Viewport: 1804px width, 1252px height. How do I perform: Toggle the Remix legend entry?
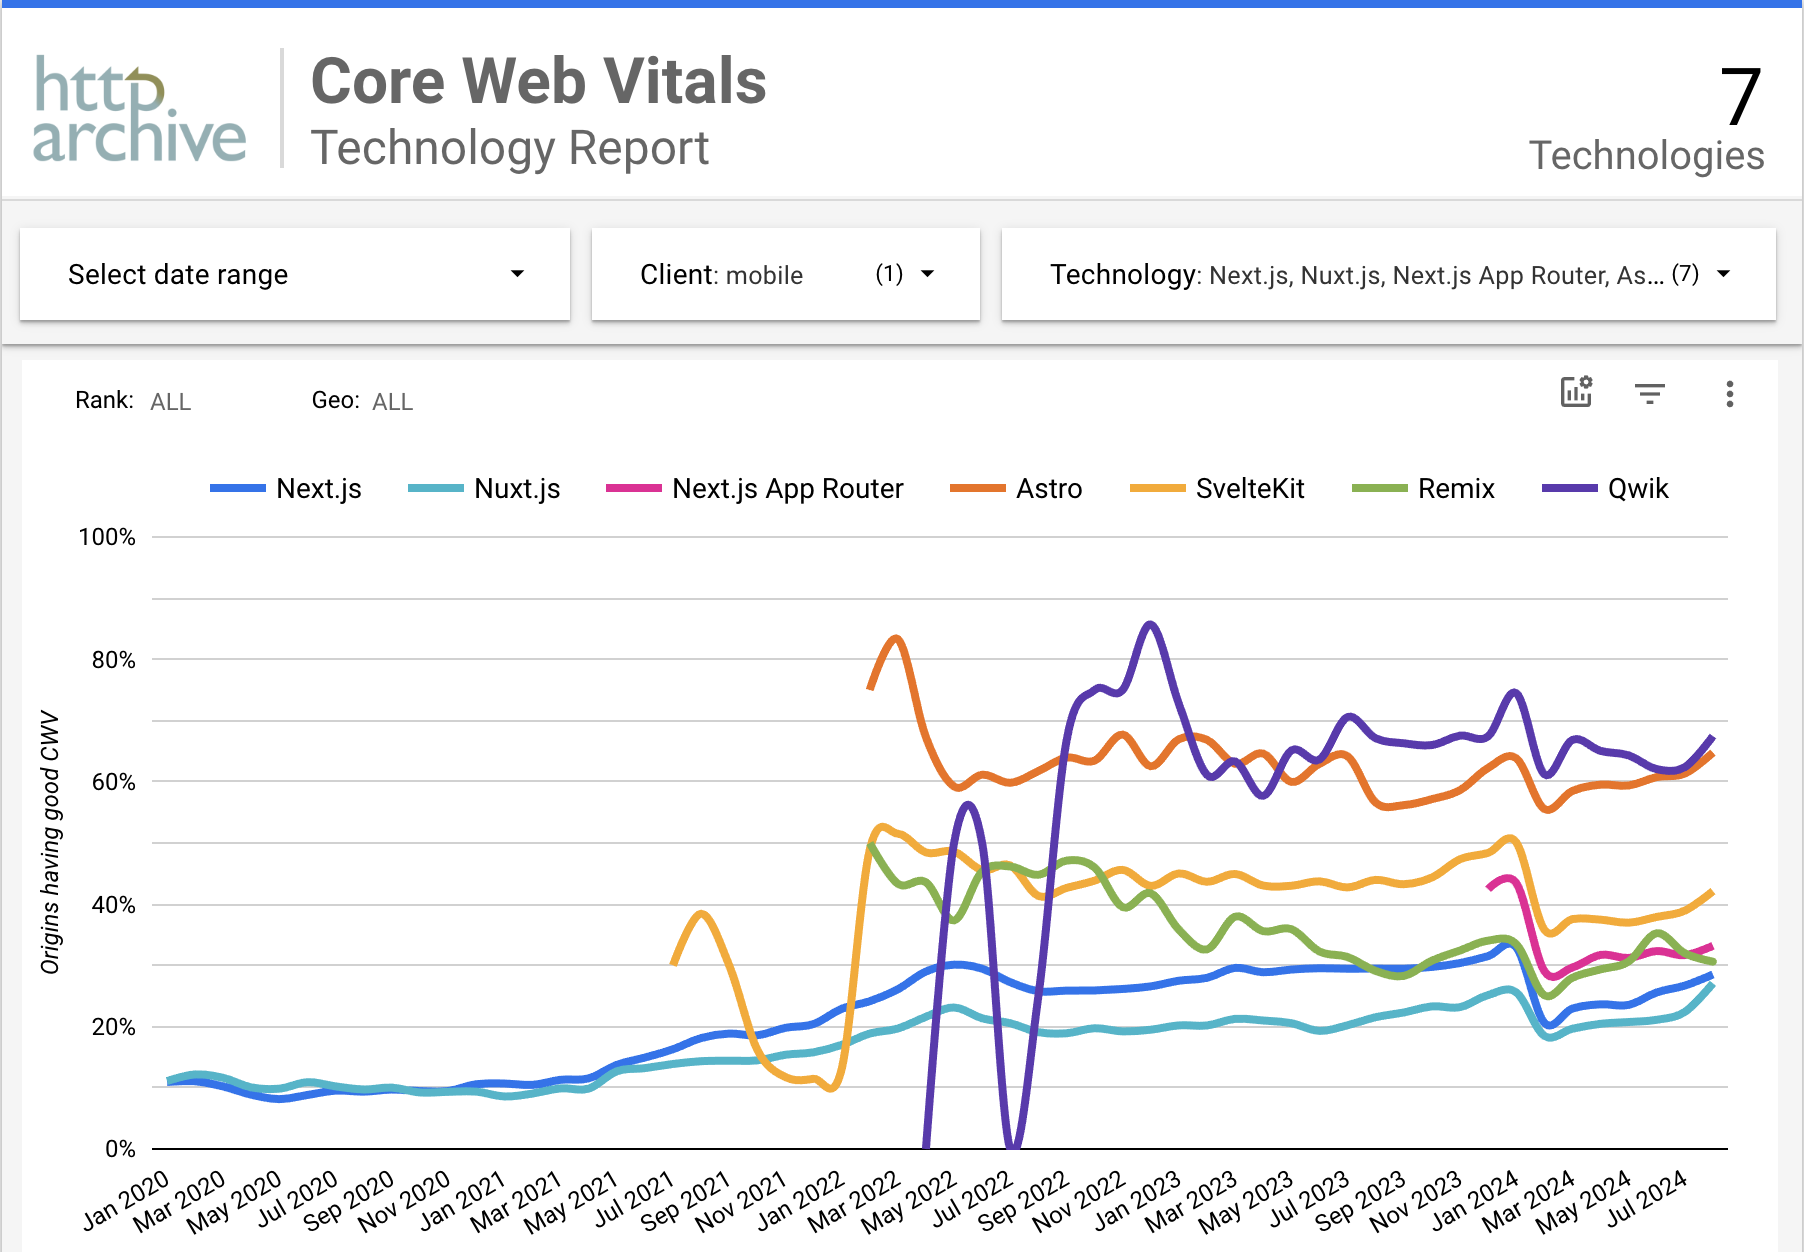click(1423, 488)
